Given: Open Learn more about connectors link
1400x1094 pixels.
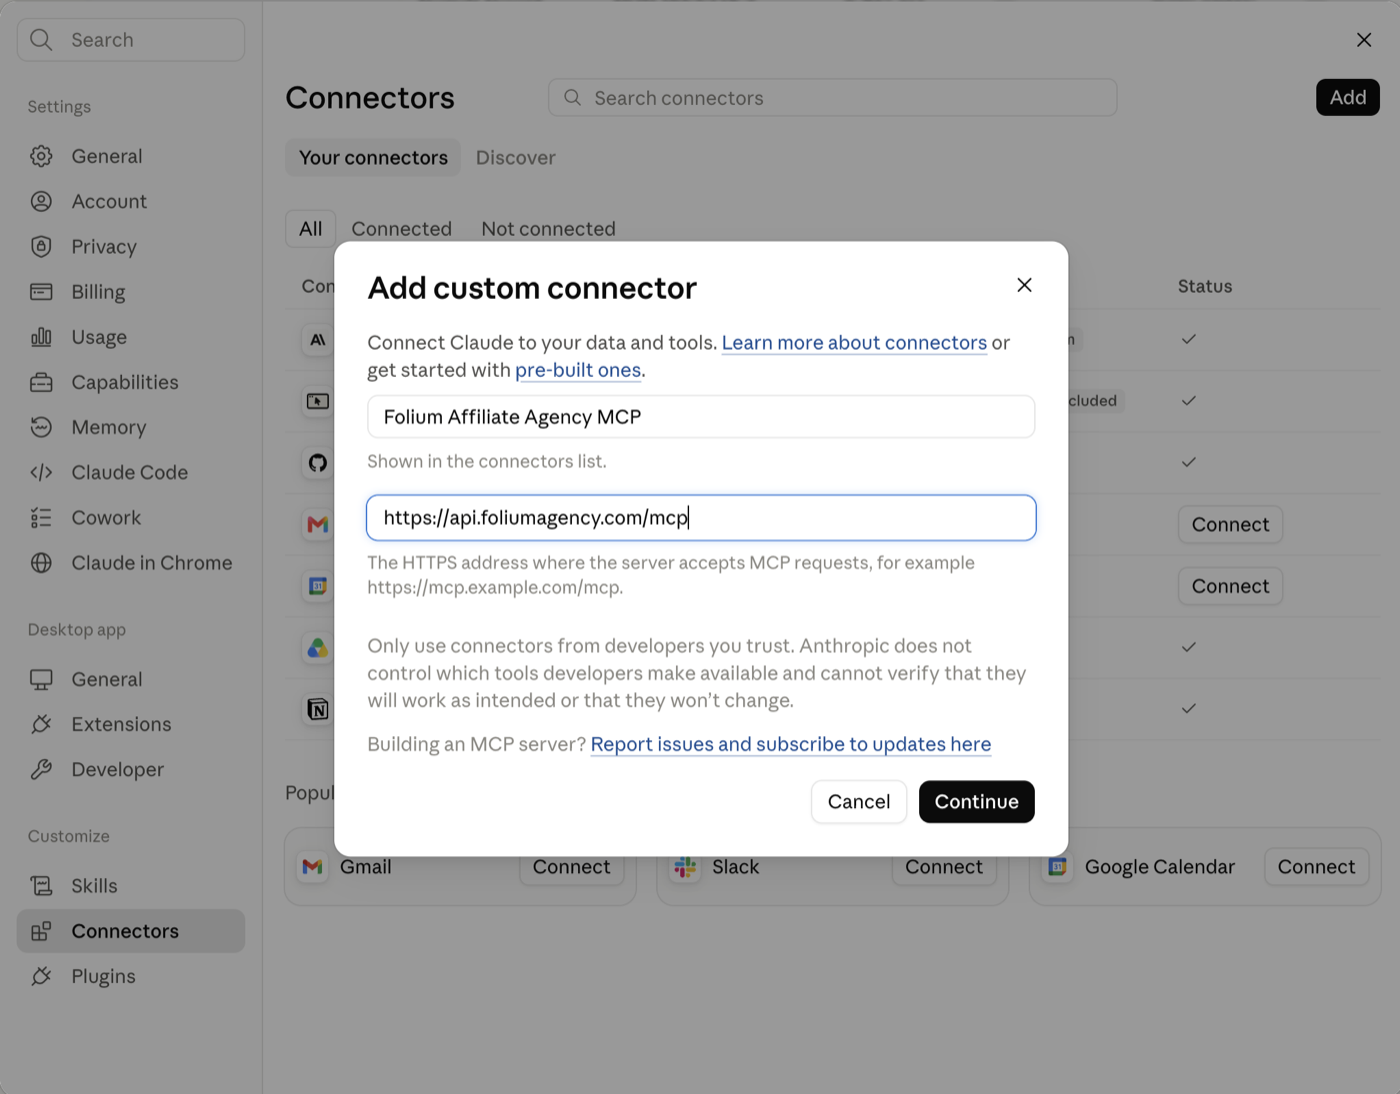Looking at the screenshot, I should tap(854, 342).
